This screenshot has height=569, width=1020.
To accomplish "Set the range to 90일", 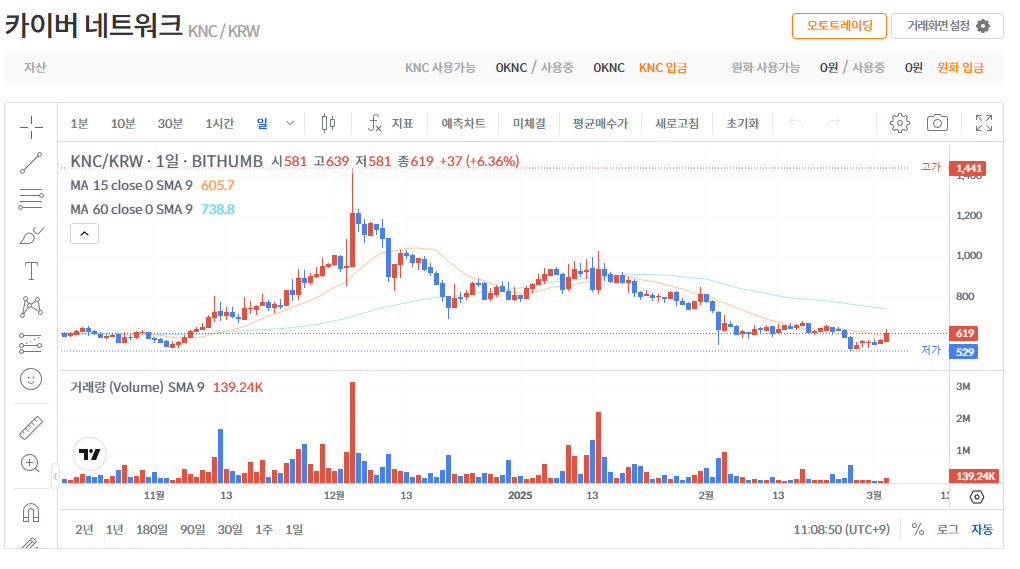I will point(193,529).
